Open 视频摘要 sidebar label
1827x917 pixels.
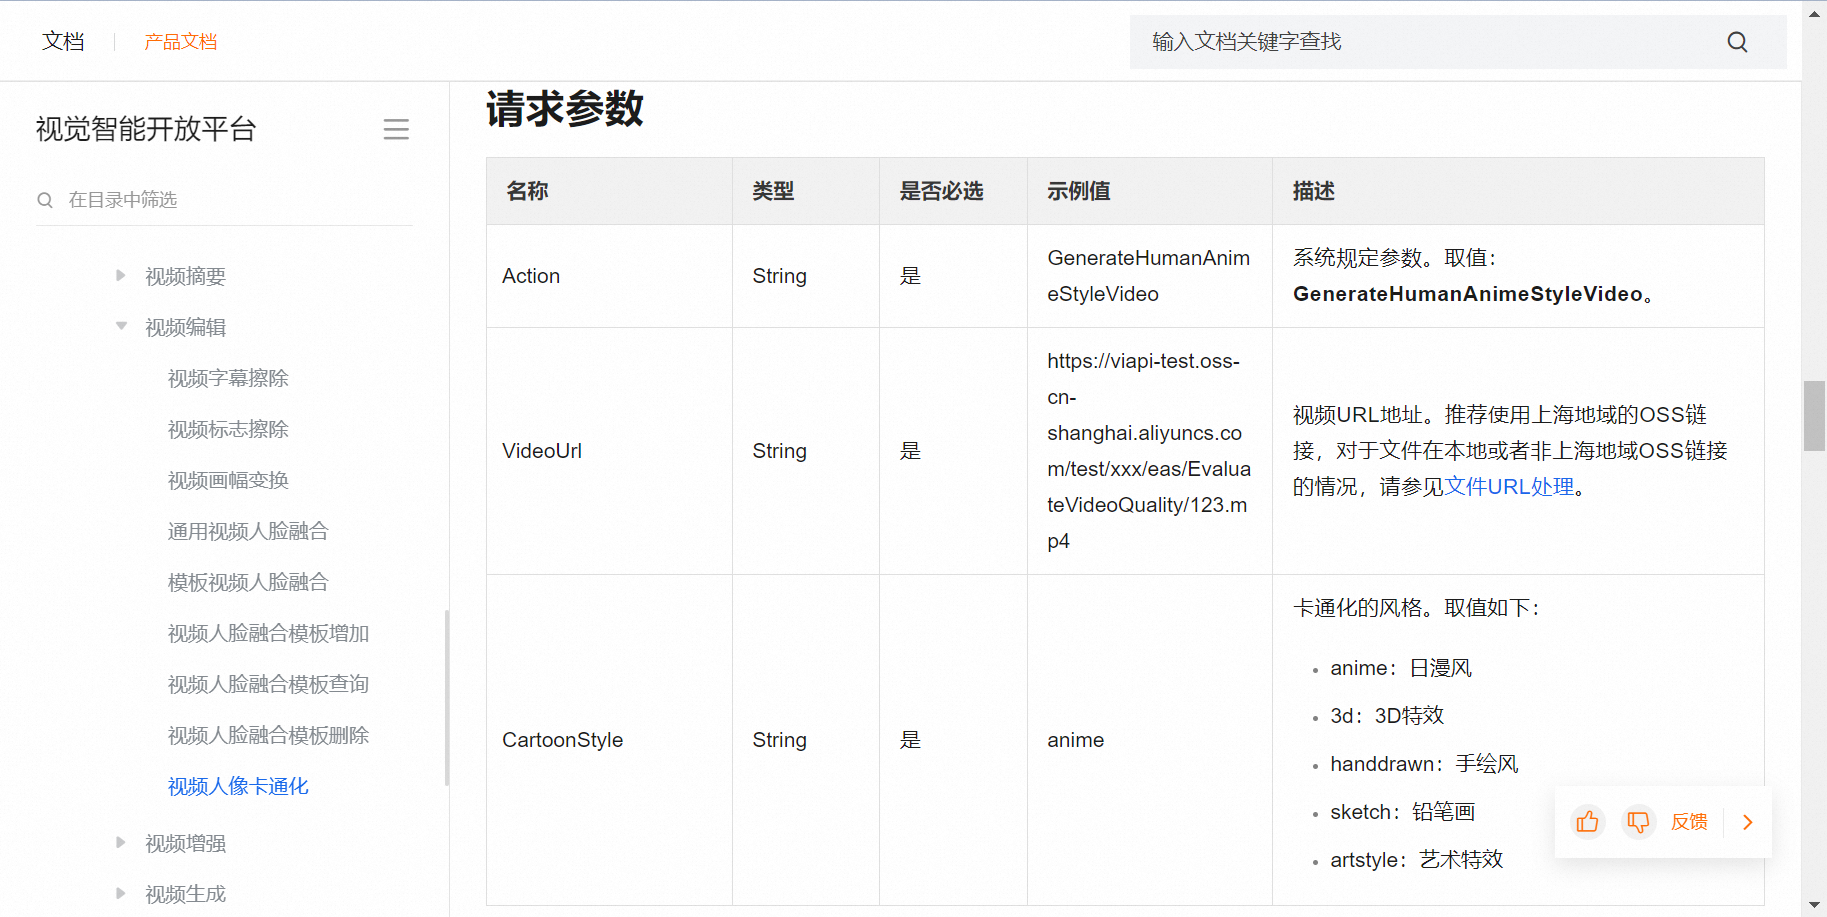pyautogui.click(x=185, y=276)
